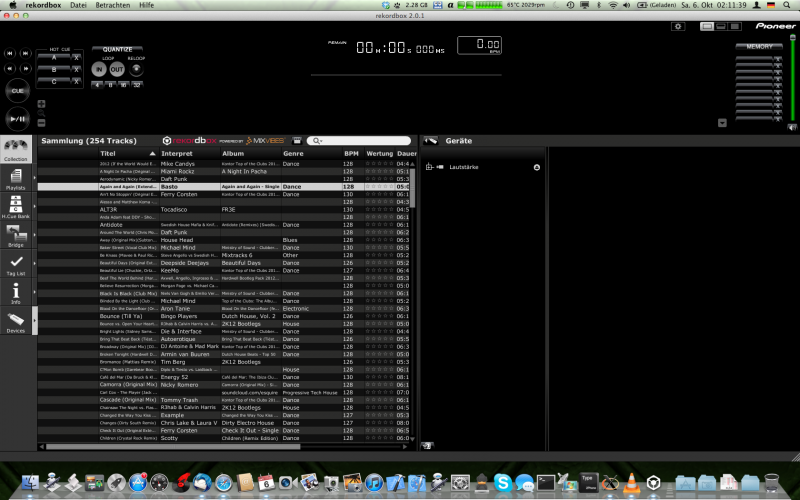
Task: Open the Info sidebar panel
Action: 16,293
